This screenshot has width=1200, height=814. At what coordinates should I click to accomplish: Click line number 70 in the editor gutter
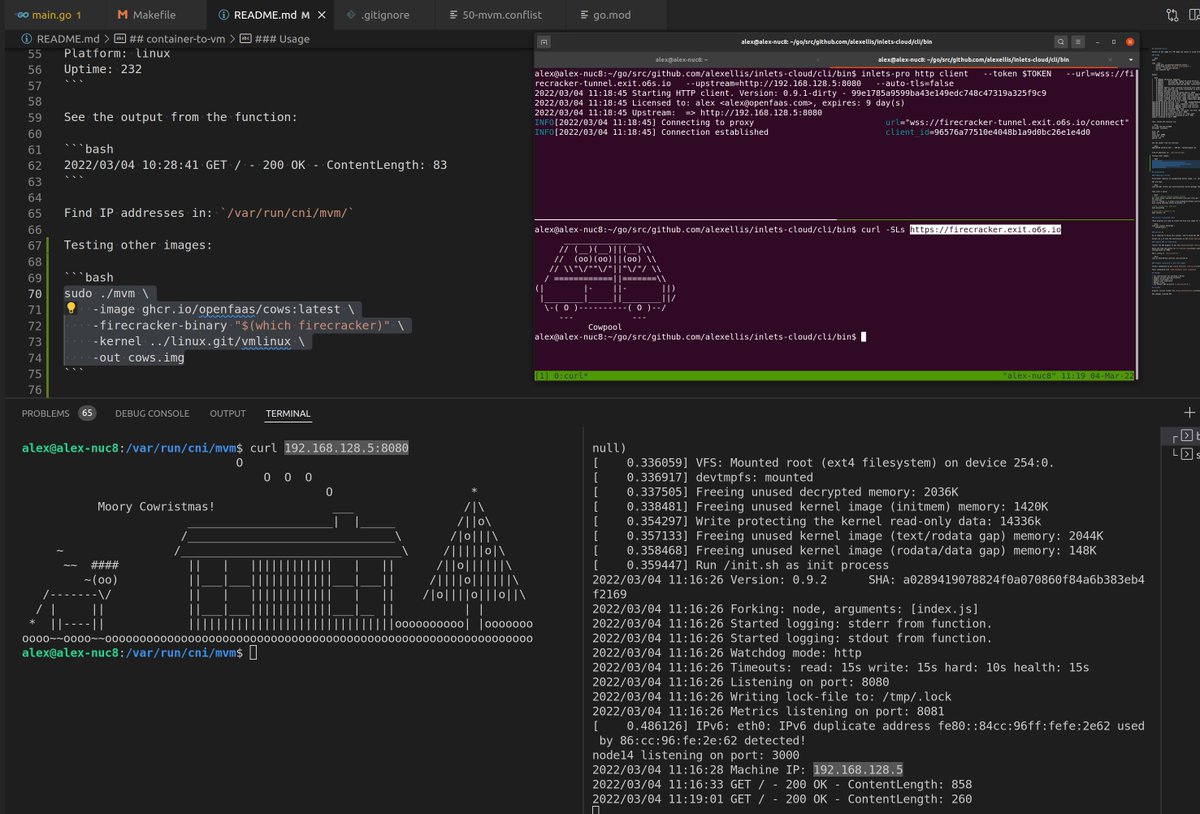(x=35, y=293)
